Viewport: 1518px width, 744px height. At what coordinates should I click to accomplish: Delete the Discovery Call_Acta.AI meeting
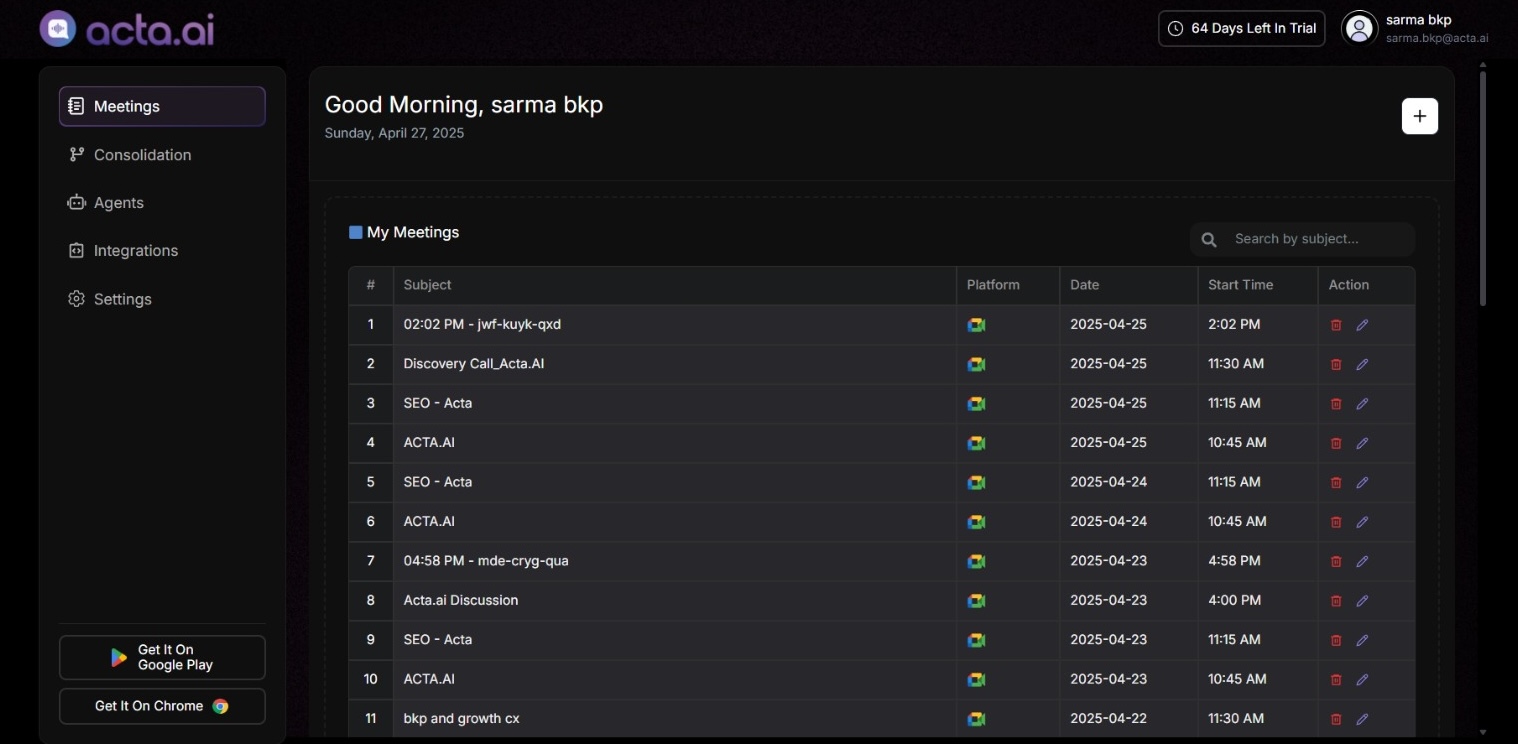(1336, 364)
